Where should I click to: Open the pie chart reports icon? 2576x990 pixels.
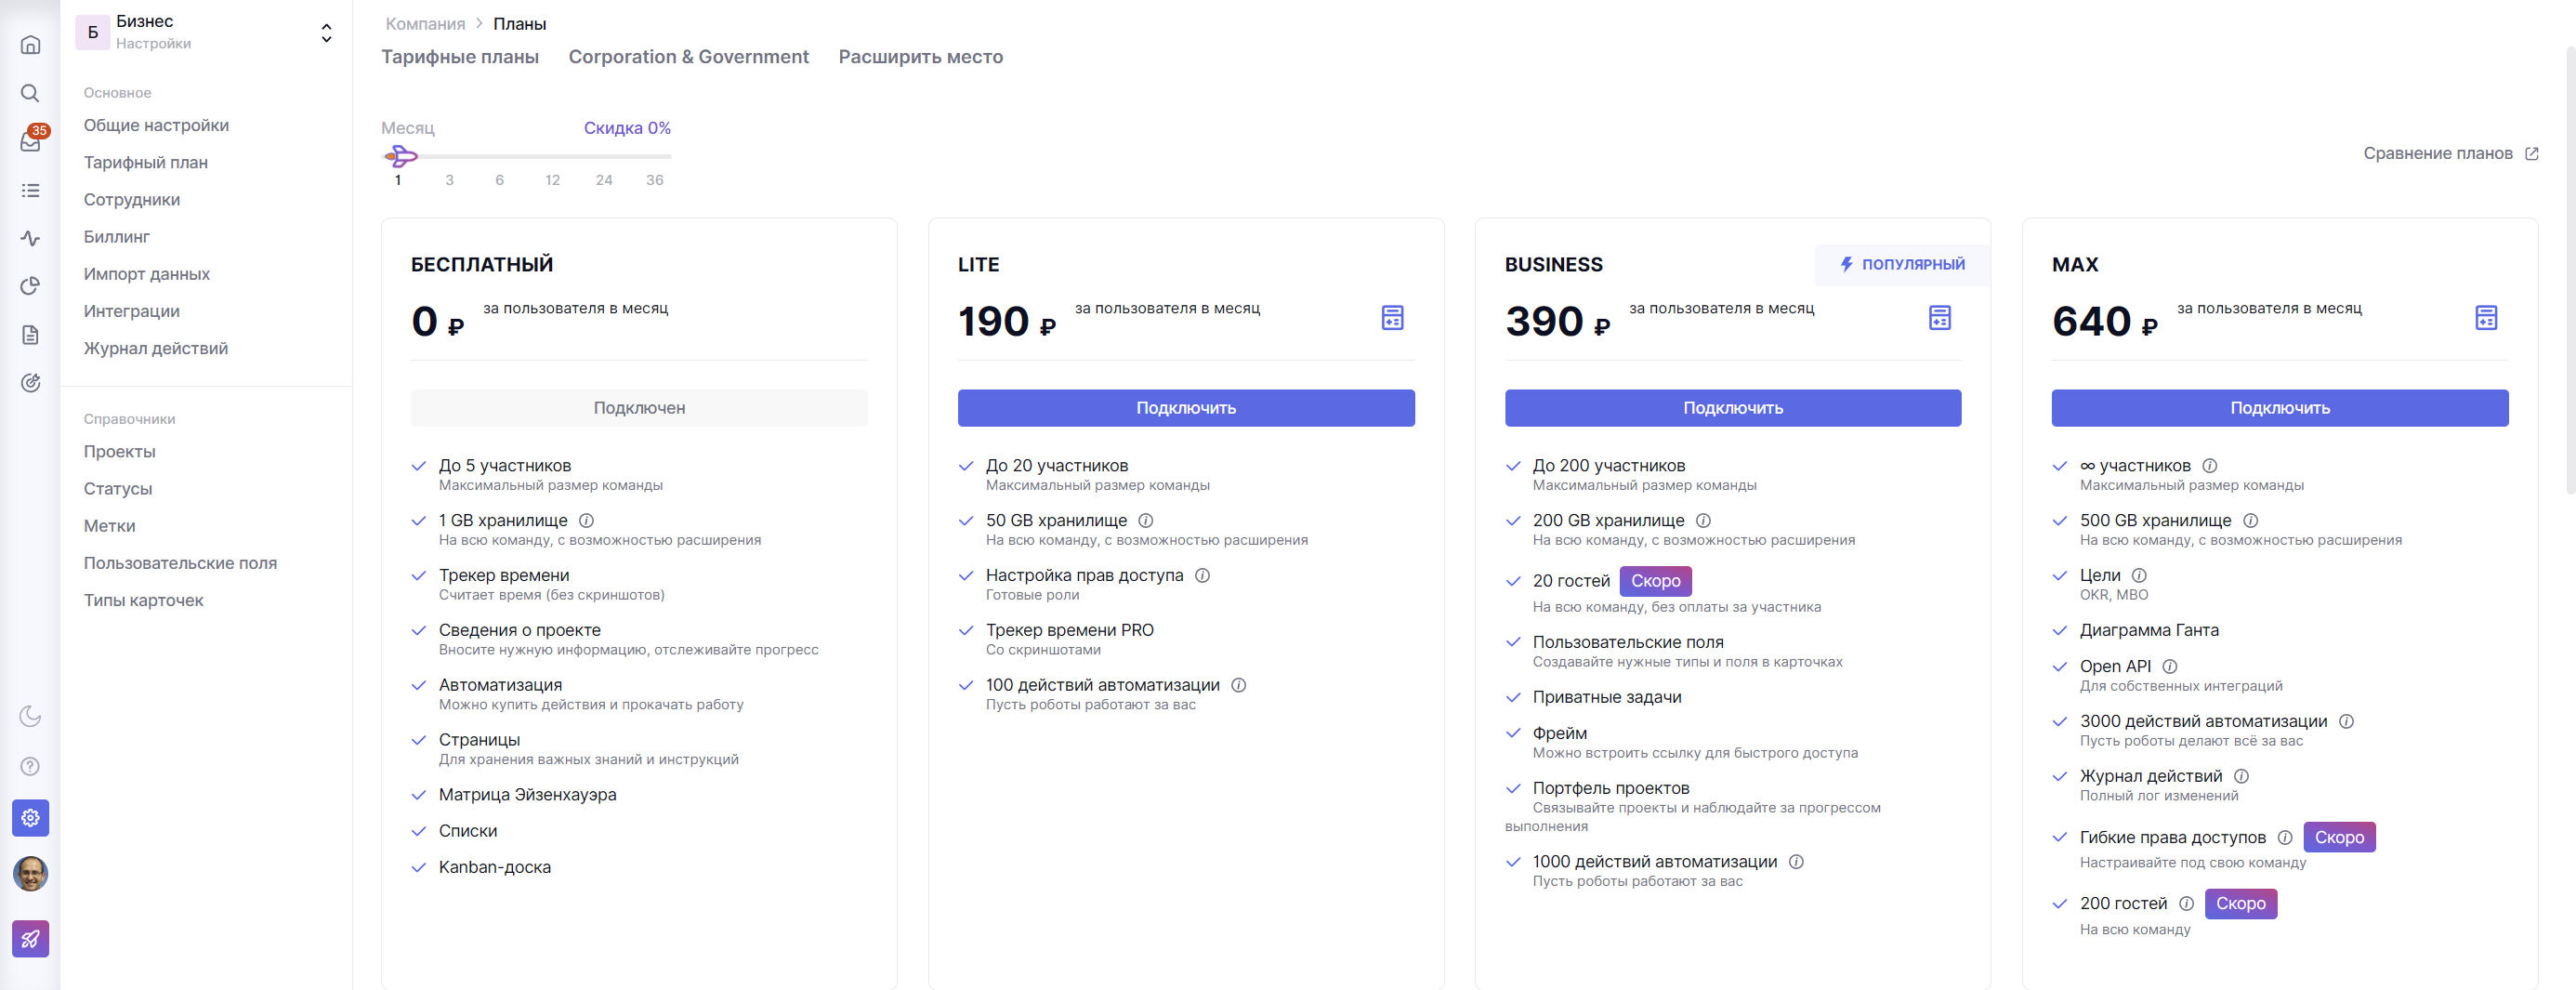tap(31, 286)
